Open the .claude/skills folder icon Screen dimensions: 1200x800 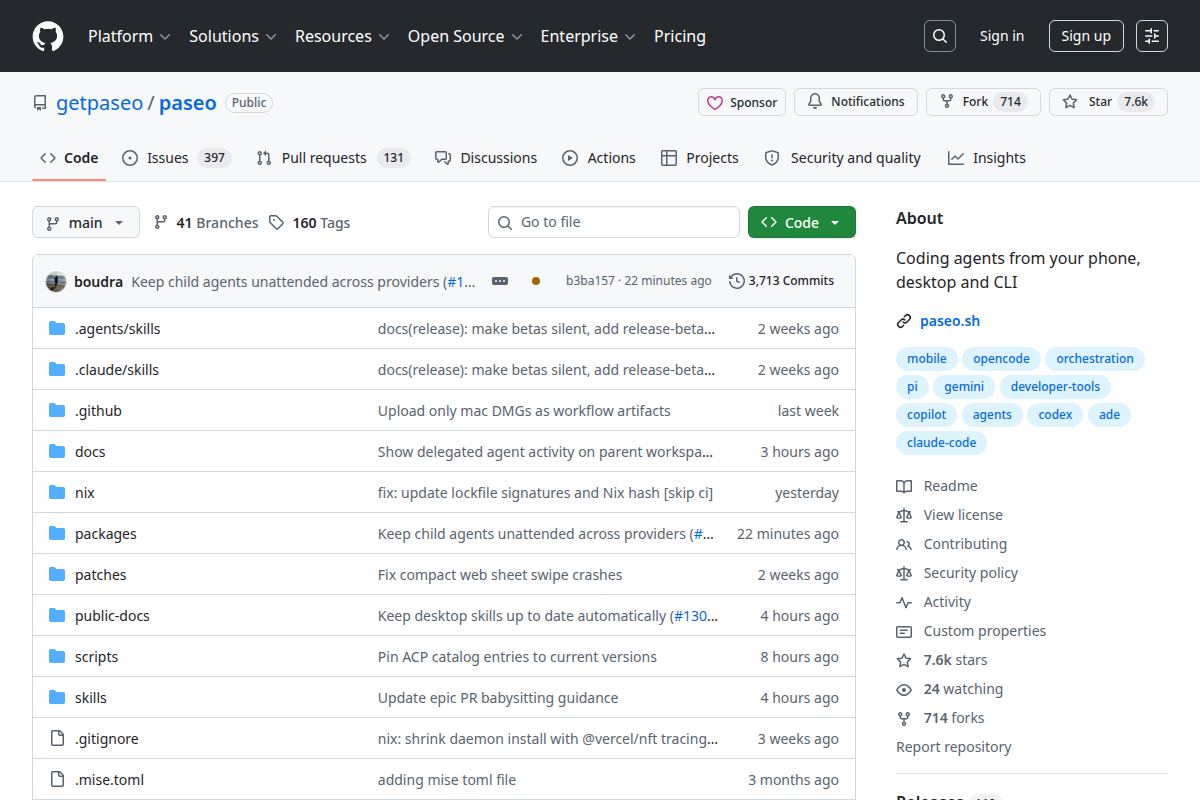click(x=57, y=370)
